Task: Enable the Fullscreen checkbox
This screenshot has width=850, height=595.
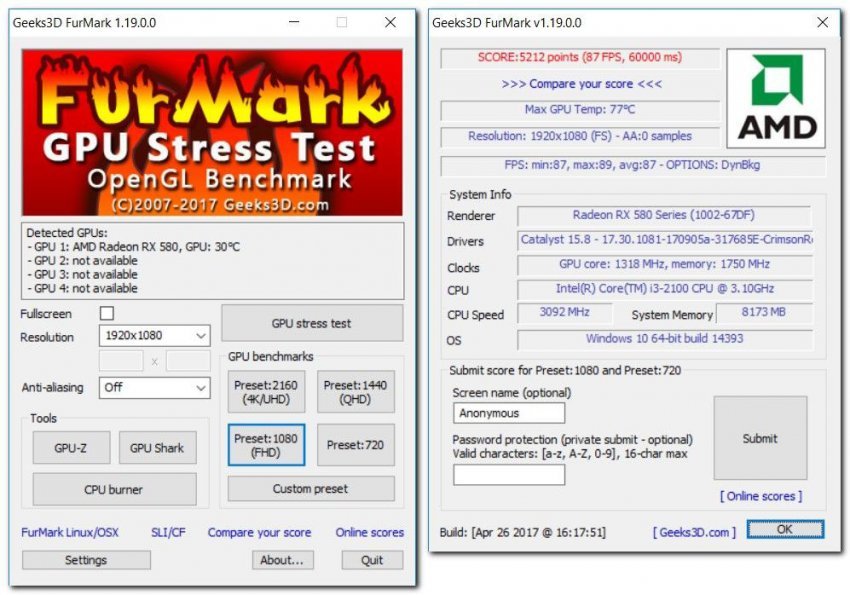Action: (x=107, y=313)
